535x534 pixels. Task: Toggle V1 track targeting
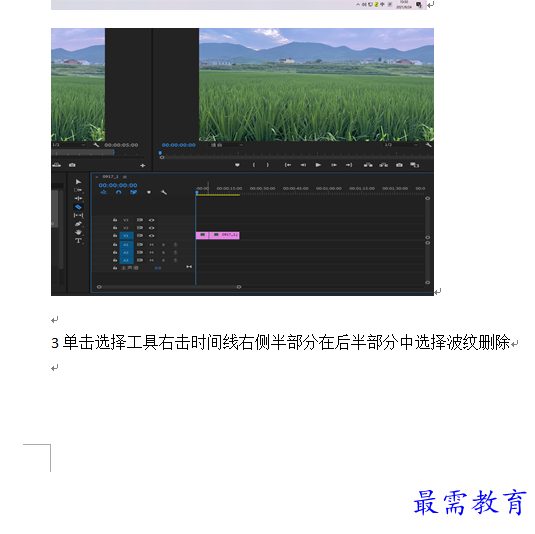coord(126,235)
